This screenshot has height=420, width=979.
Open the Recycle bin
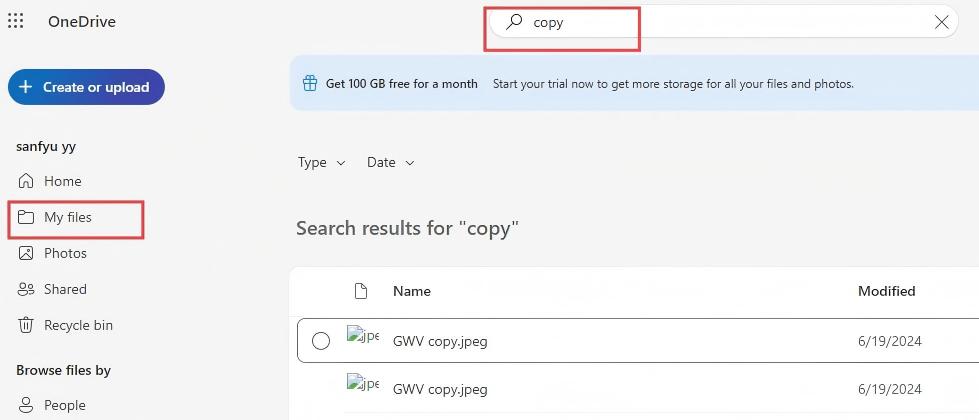coord(78,325)
